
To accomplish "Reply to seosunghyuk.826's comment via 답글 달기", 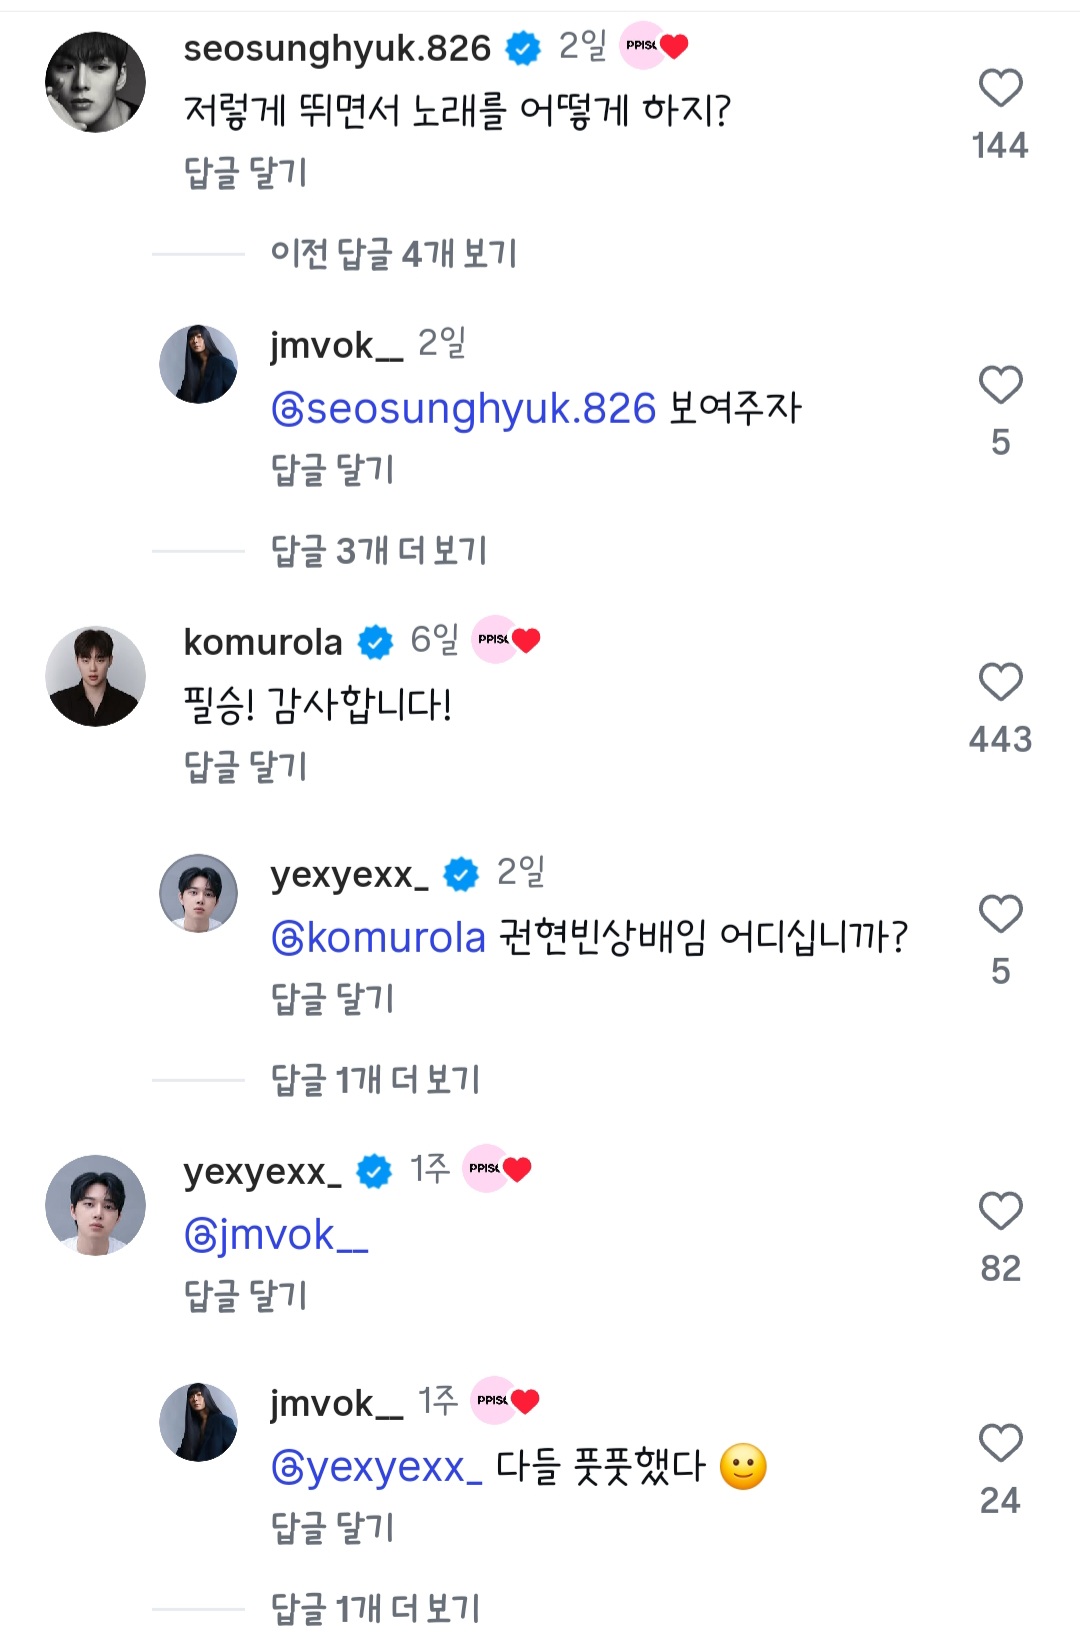I will tap(245, 173).
